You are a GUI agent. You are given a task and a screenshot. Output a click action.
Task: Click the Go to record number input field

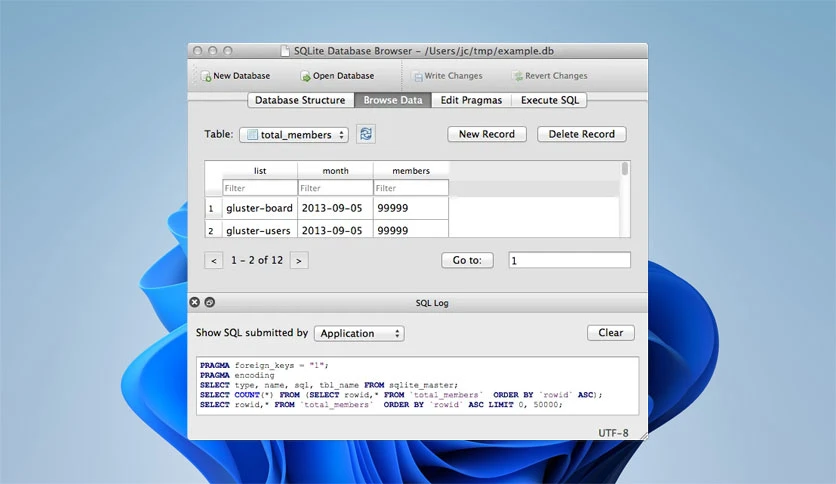click(569, 260)
